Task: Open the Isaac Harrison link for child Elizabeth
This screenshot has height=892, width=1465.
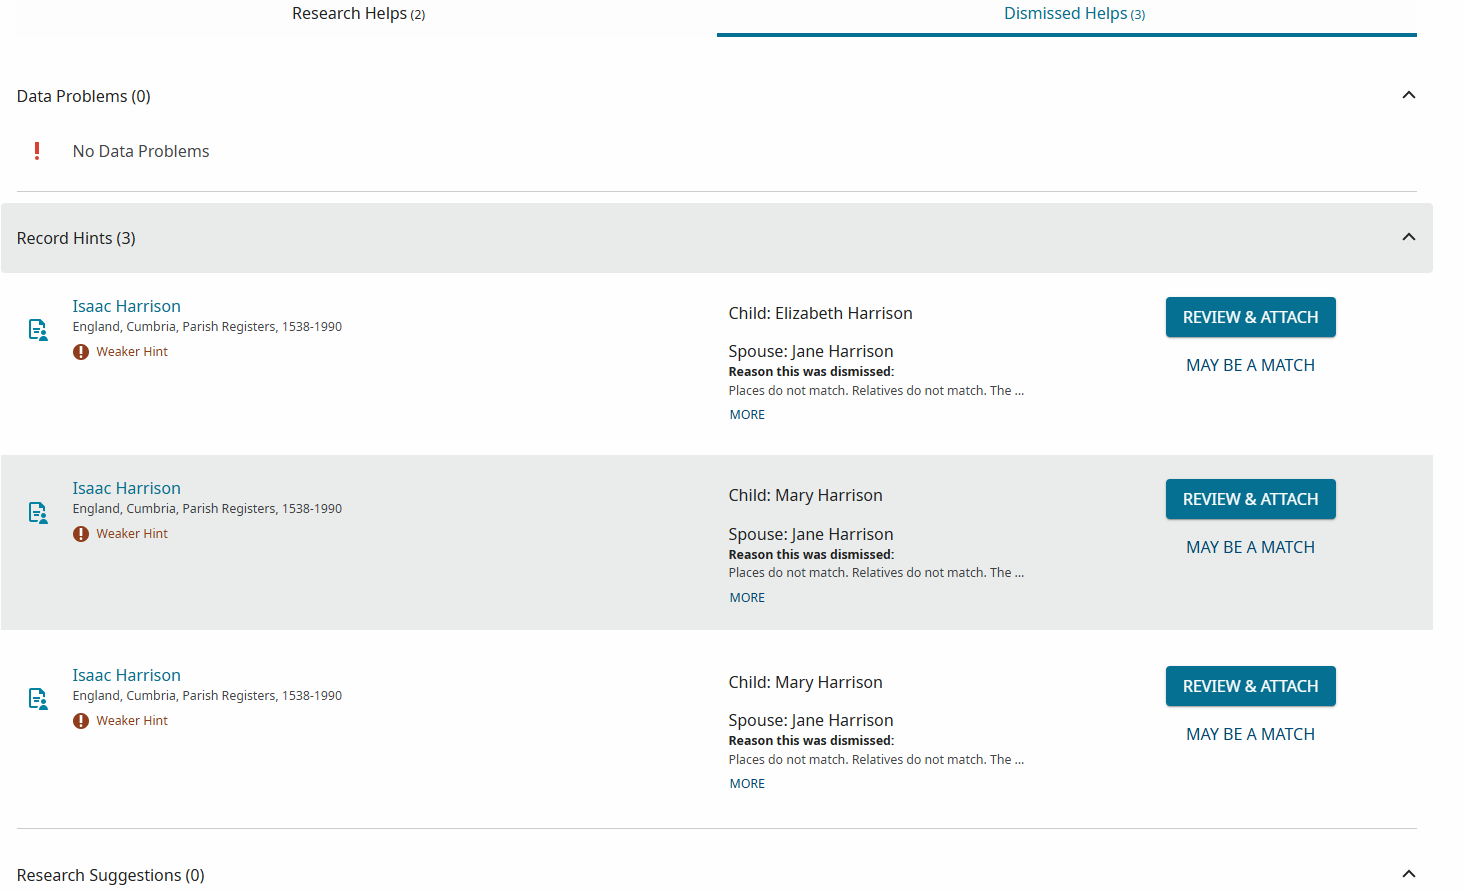Action: (126, 306)
